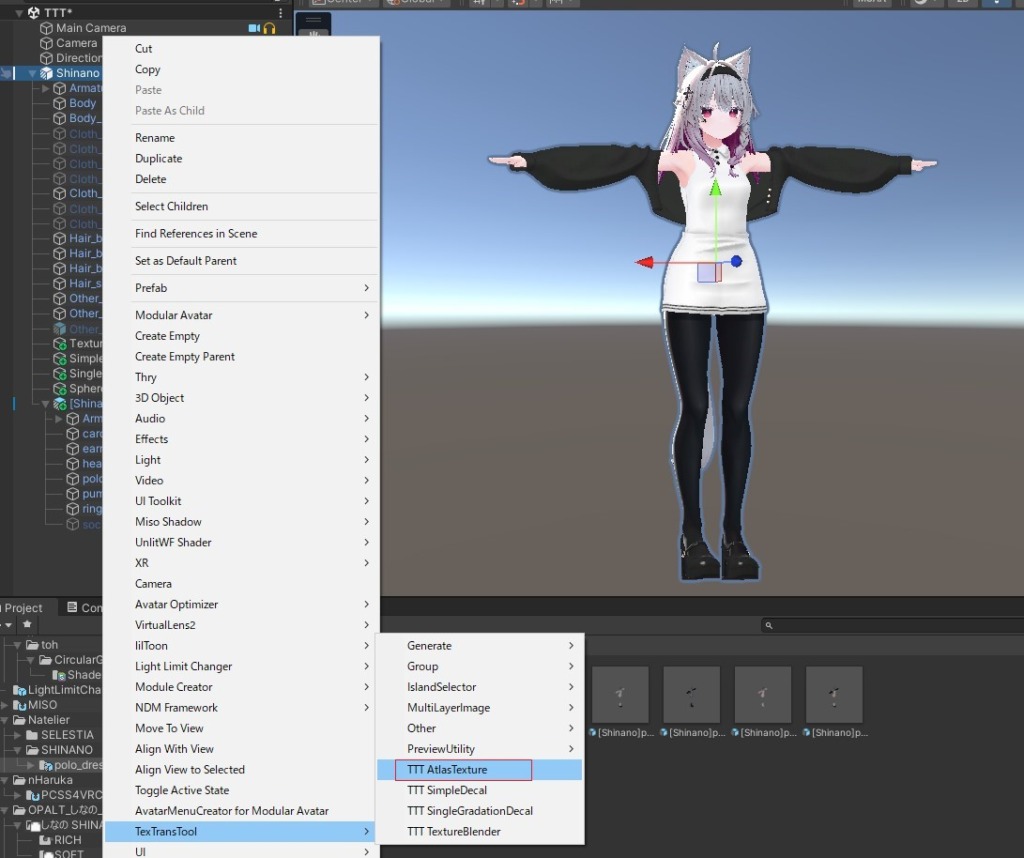Choose Cut from the context menu
1024x858 pixels.
pos(242,48)
